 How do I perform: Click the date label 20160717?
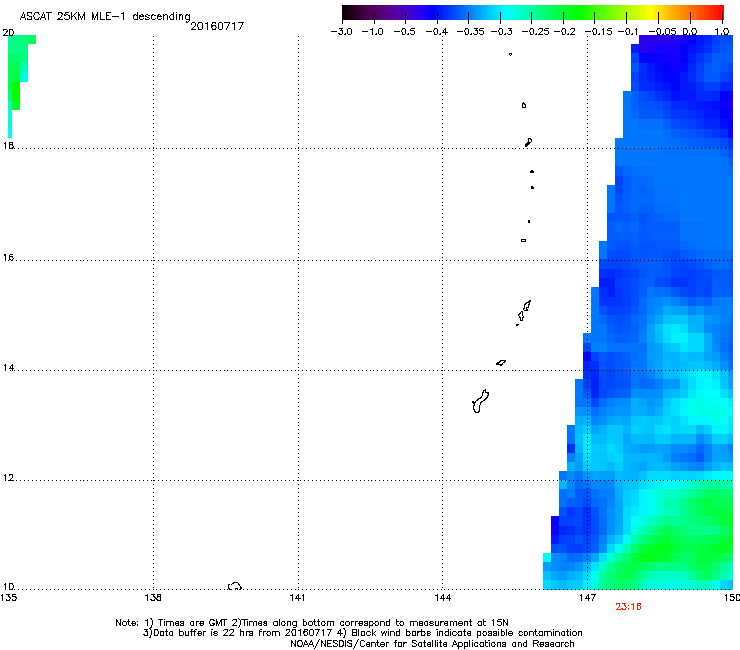point(217,26)
